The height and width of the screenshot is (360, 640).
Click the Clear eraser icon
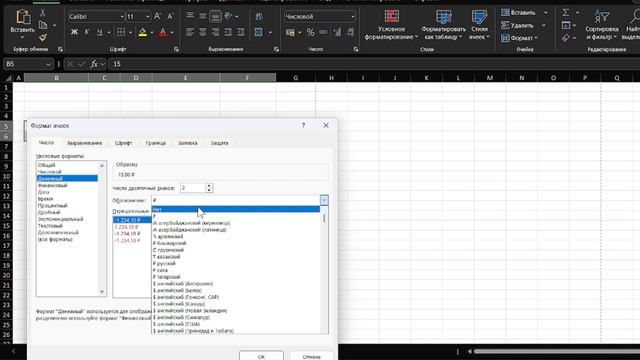(x=566, y=38)
